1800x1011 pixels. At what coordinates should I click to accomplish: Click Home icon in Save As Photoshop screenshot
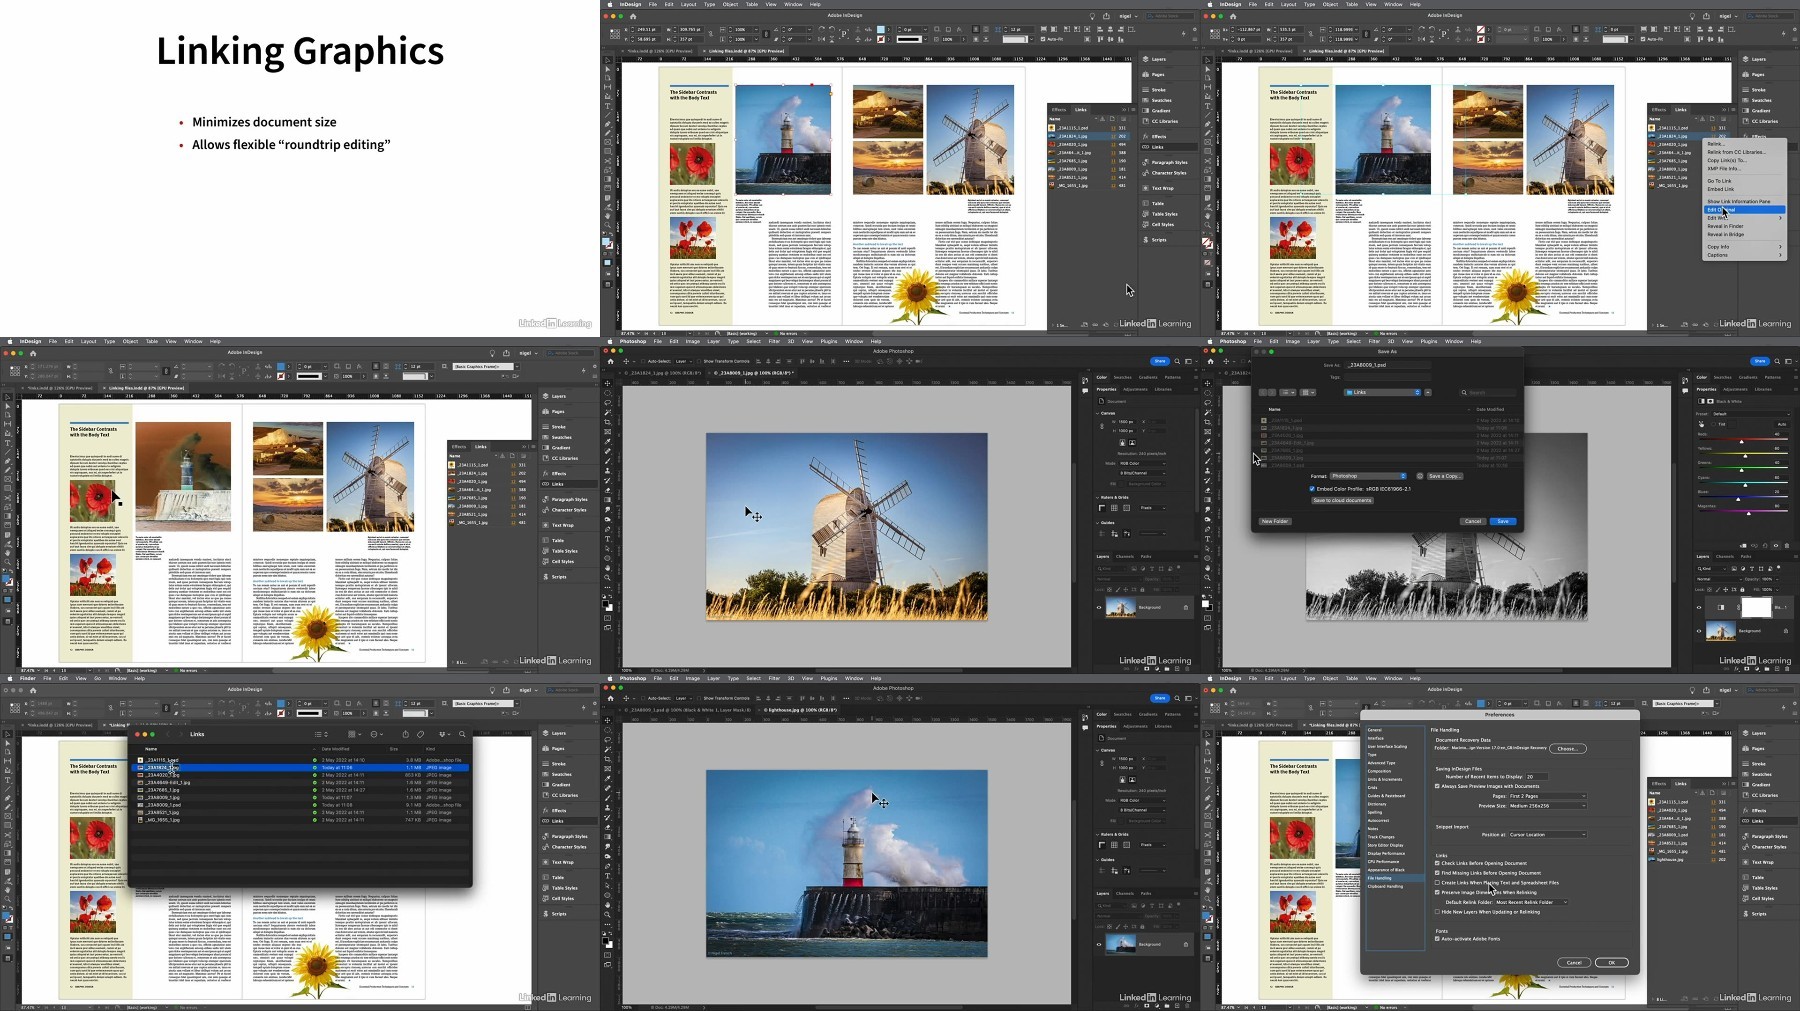(x=1211, y=361)
